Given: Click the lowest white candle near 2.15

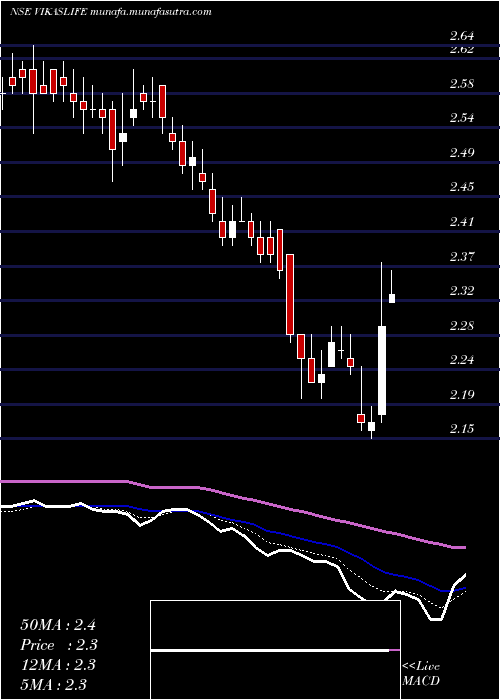Looking at the screenshot, I should [371, 426].
